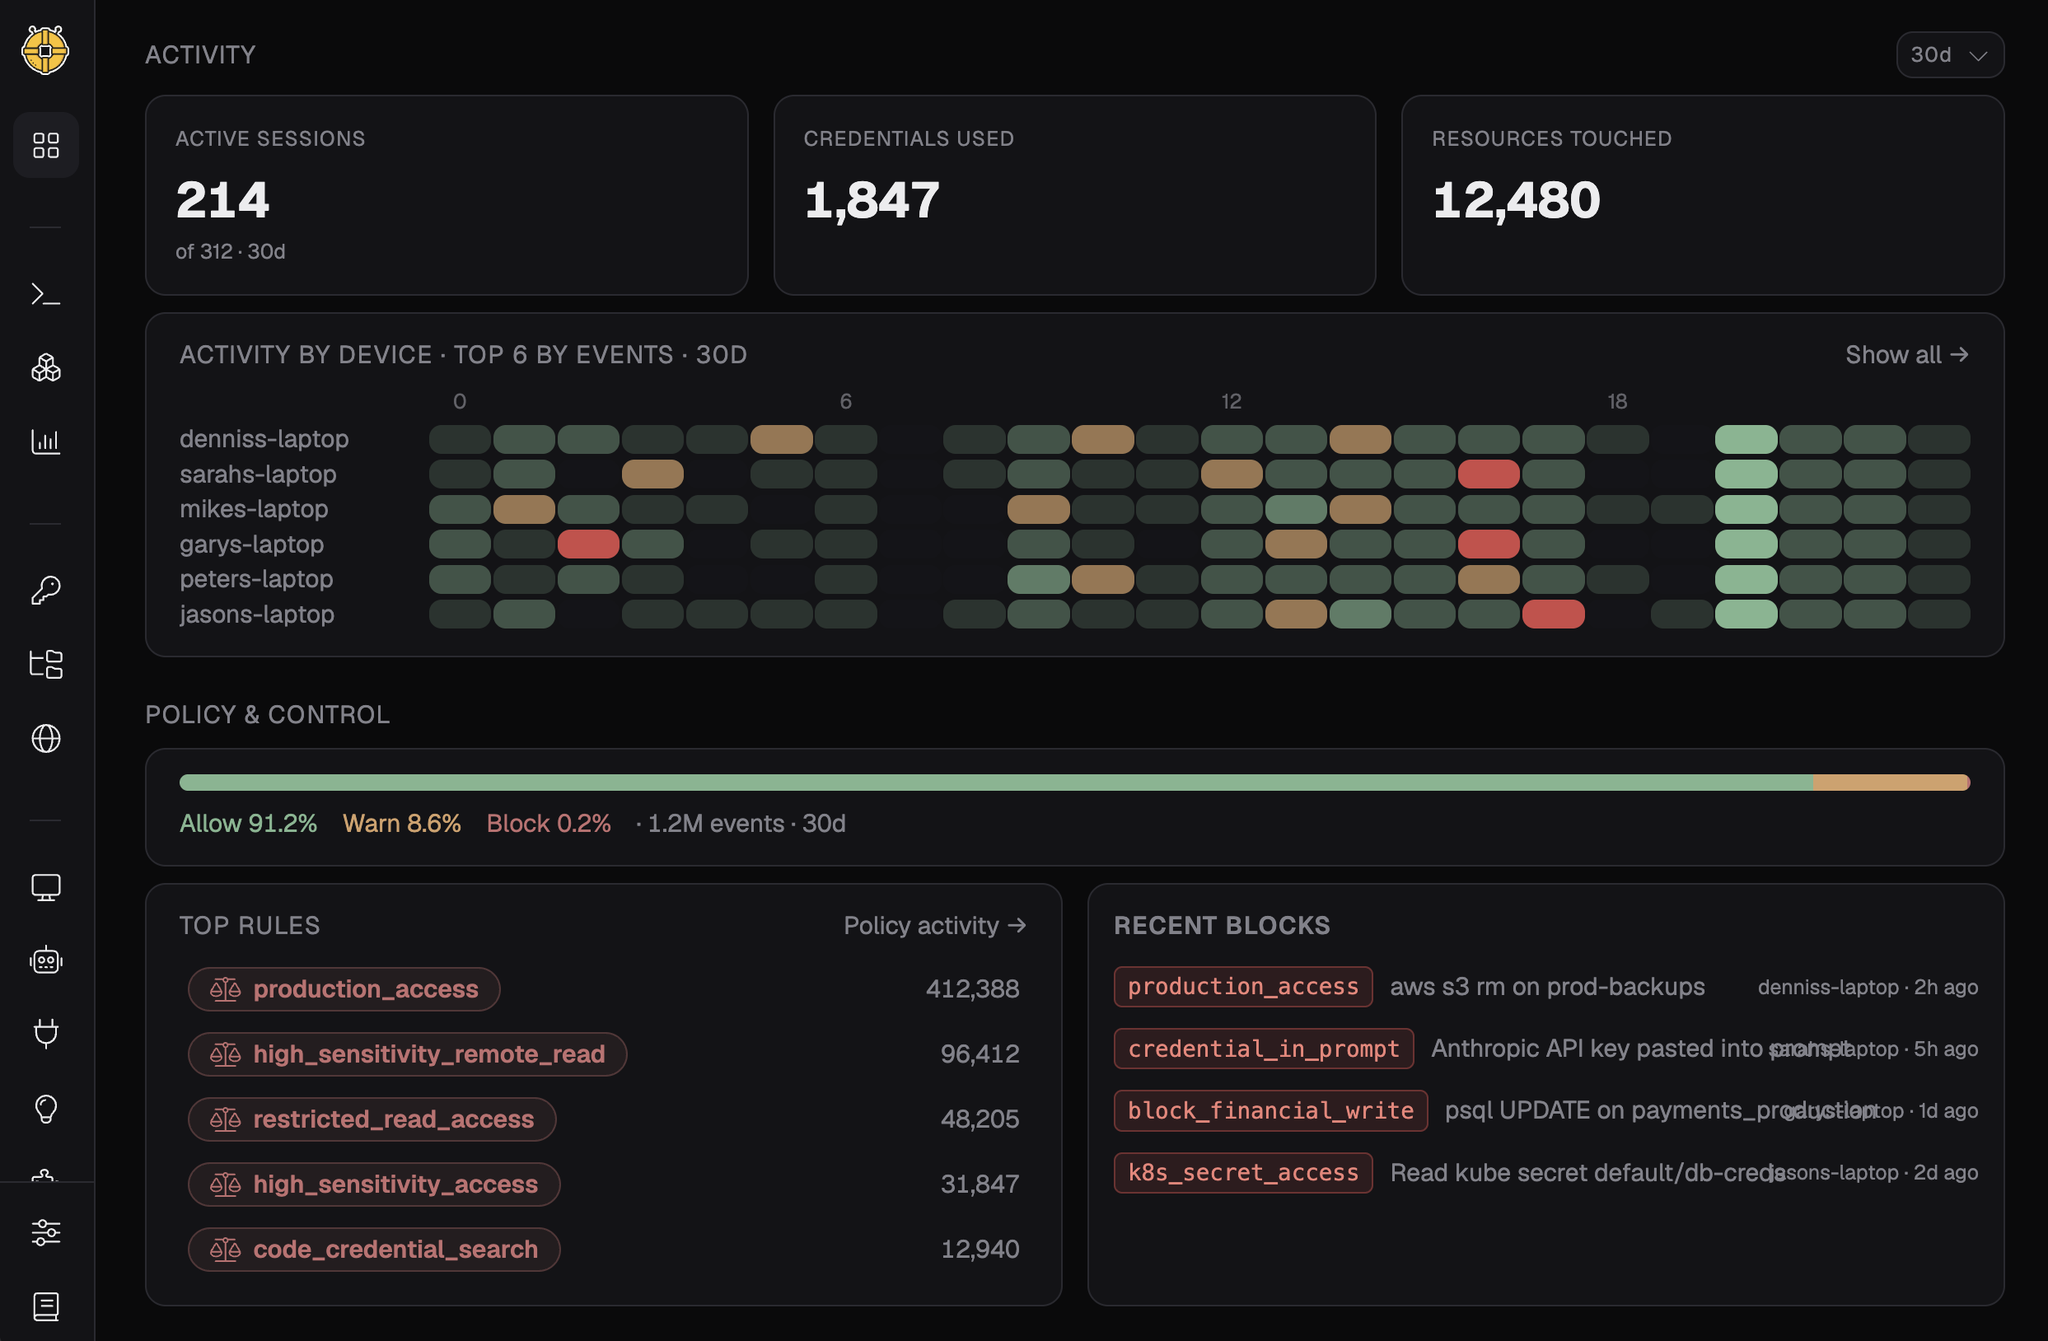The width and height of the screenshot is (2048, 1341).
Task: Click credential_in_prompt block tag
Action: click(1264, 1049)
